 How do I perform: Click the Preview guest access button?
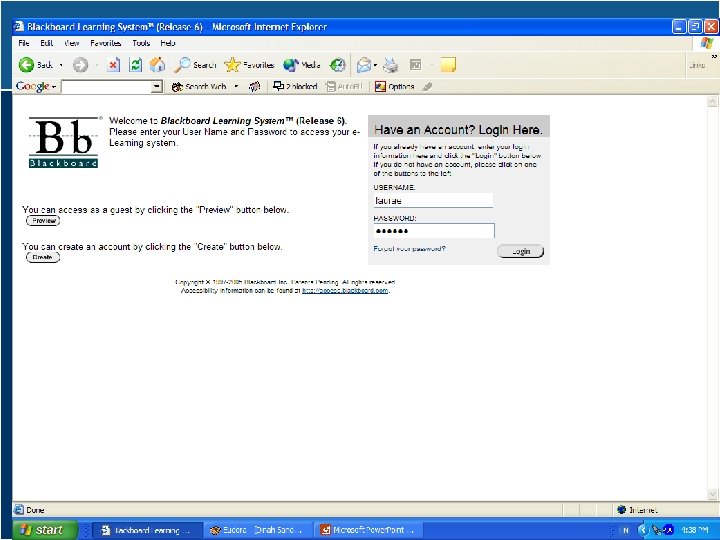44,221
